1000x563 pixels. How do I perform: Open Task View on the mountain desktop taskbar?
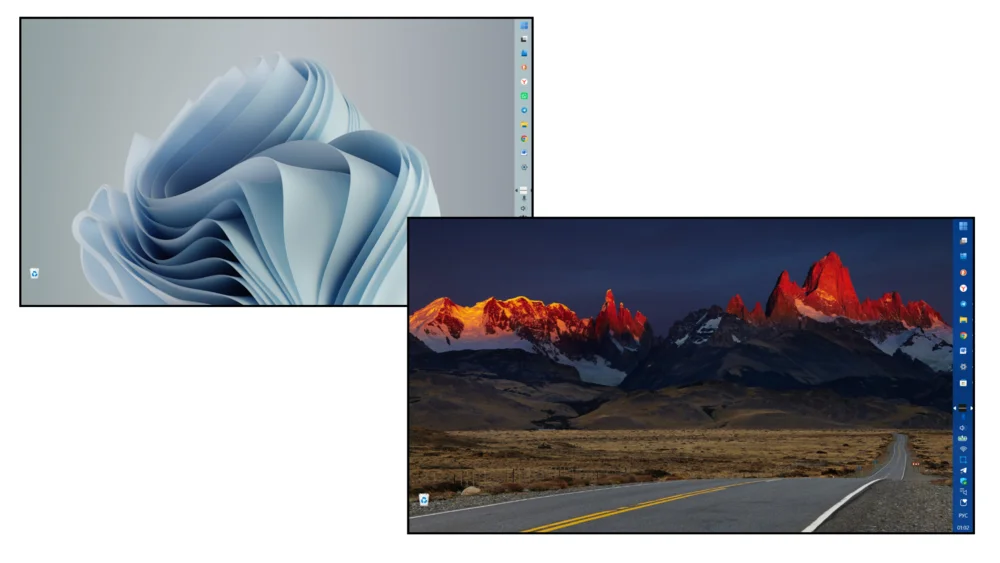[963, 241]
